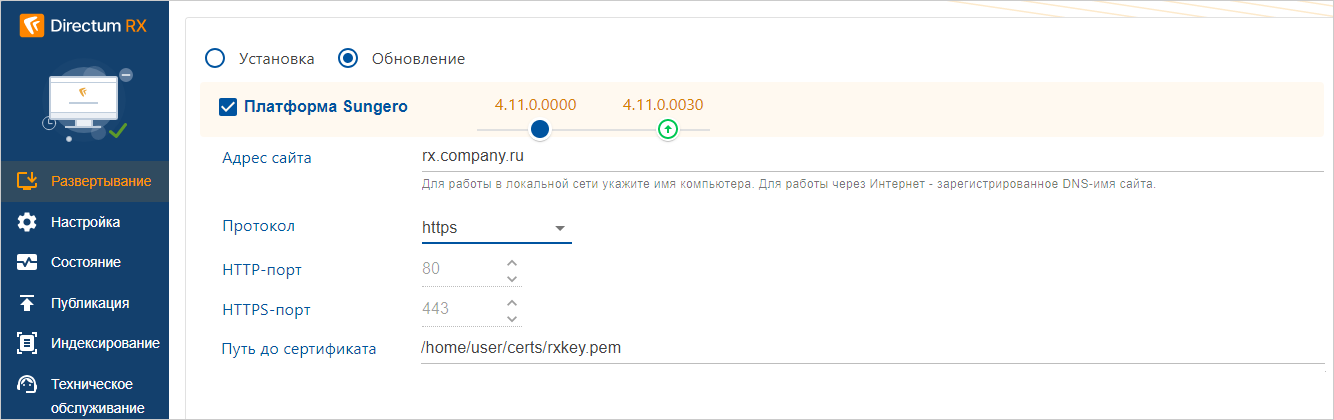Screen dimensions: 1334x420
Task: Click the Directum RX logo icon
Action: pos(31,26)
